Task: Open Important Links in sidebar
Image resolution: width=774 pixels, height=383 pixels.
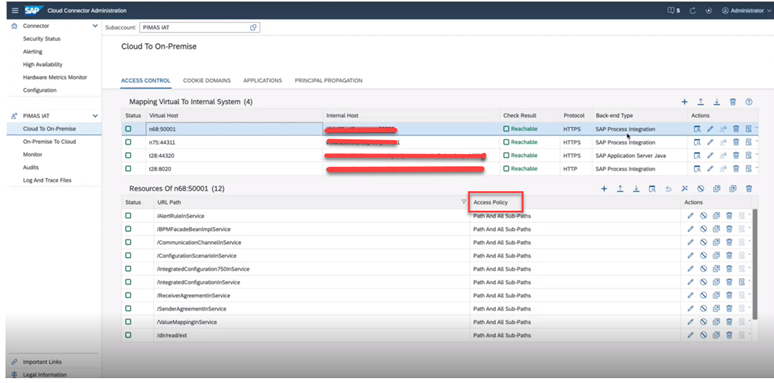Action: pyautogui.click(x=42, y=362)
